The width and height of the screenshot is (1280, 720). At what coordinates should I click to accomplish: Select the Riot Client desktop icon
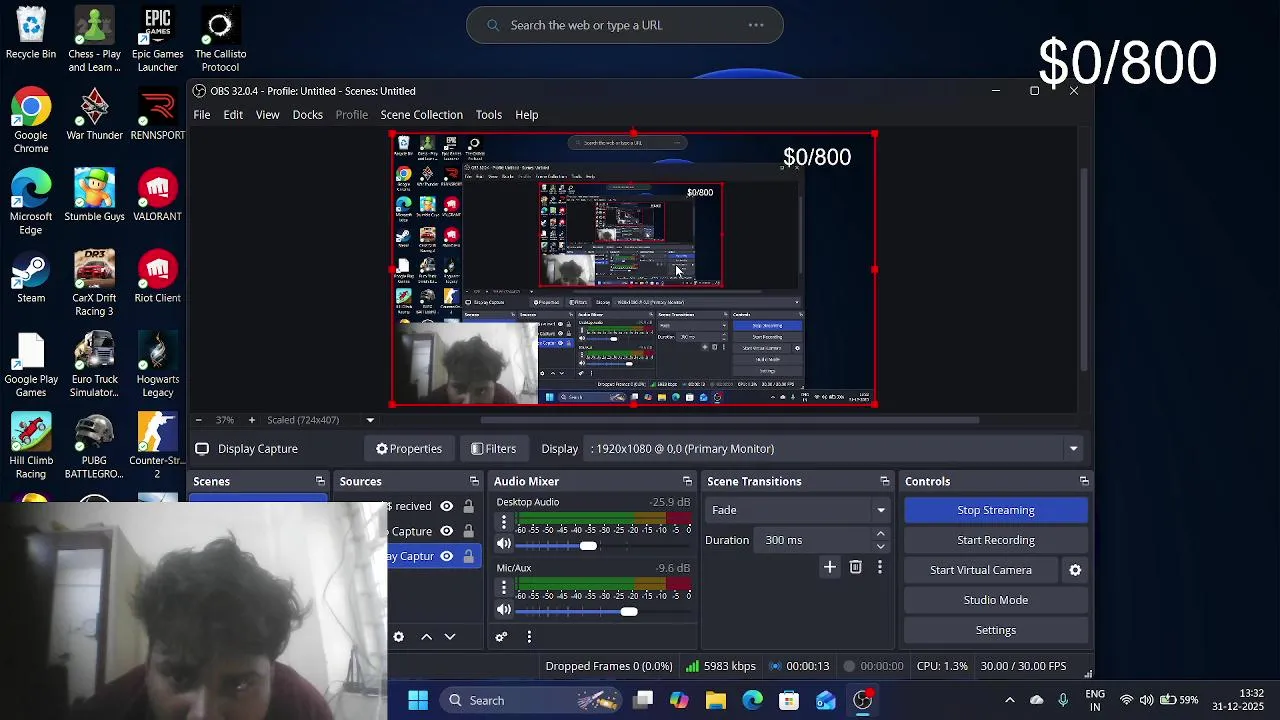point(157,277)
